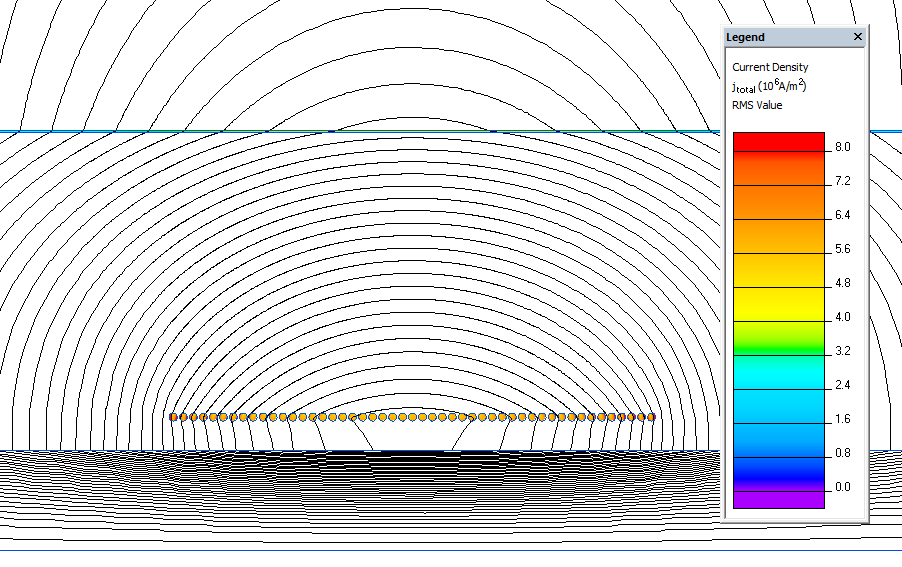Close the Legend window
Viewport: 902px width, 567px height.
coord(857,37)
